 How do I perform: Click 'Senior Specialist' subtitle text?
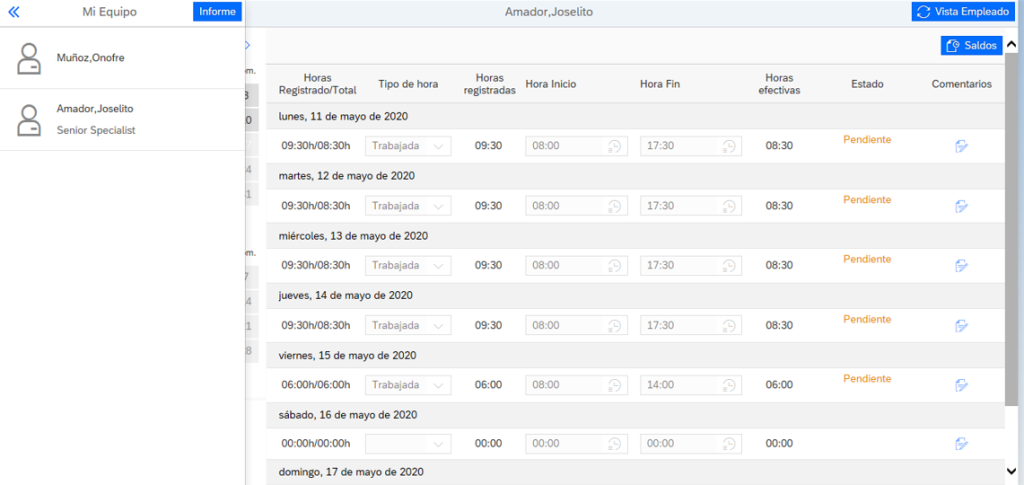(96, 131)
